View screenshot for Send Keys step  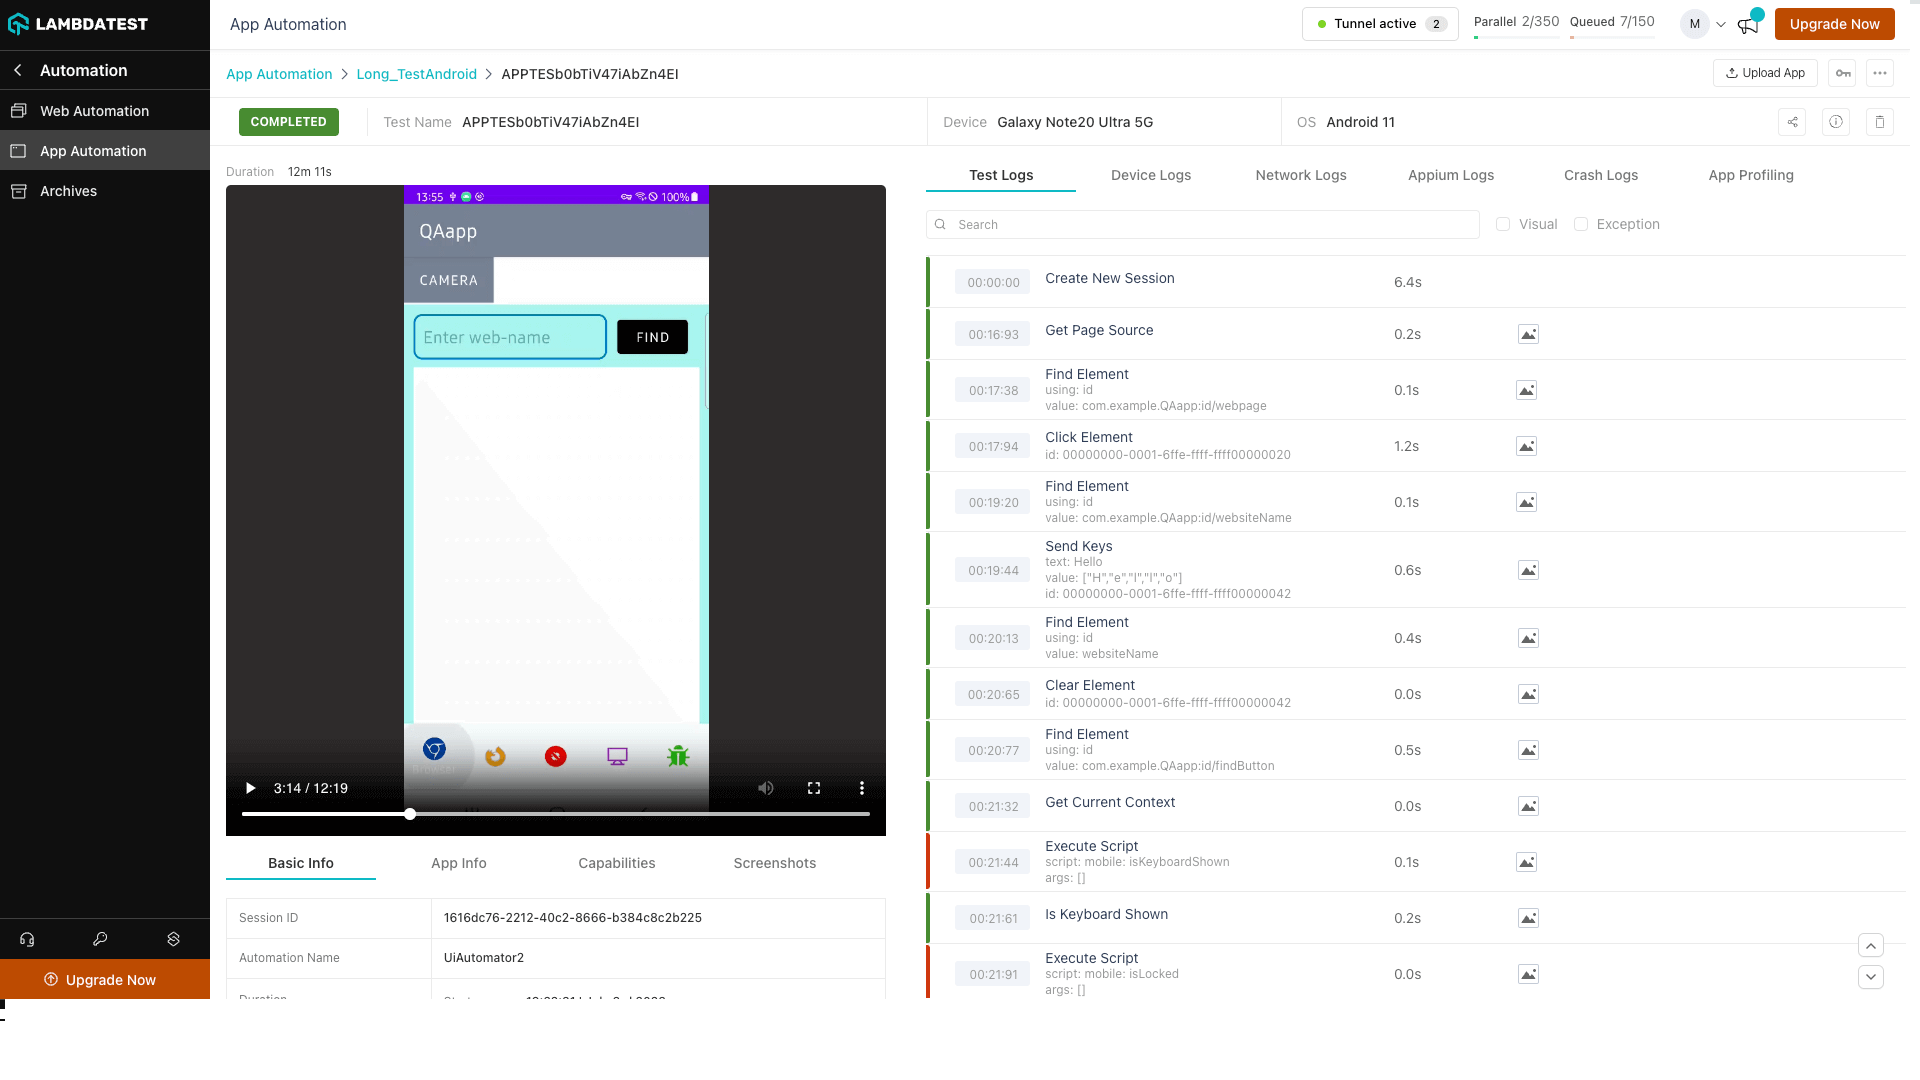[1528, 570]
